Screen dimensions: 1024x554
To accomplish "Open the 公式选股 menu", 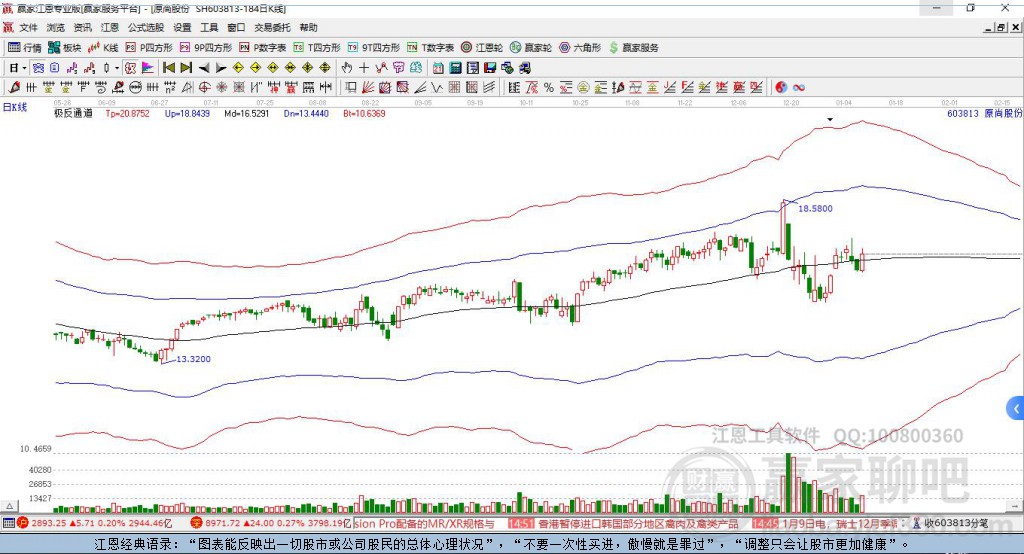I will [146, 27].
